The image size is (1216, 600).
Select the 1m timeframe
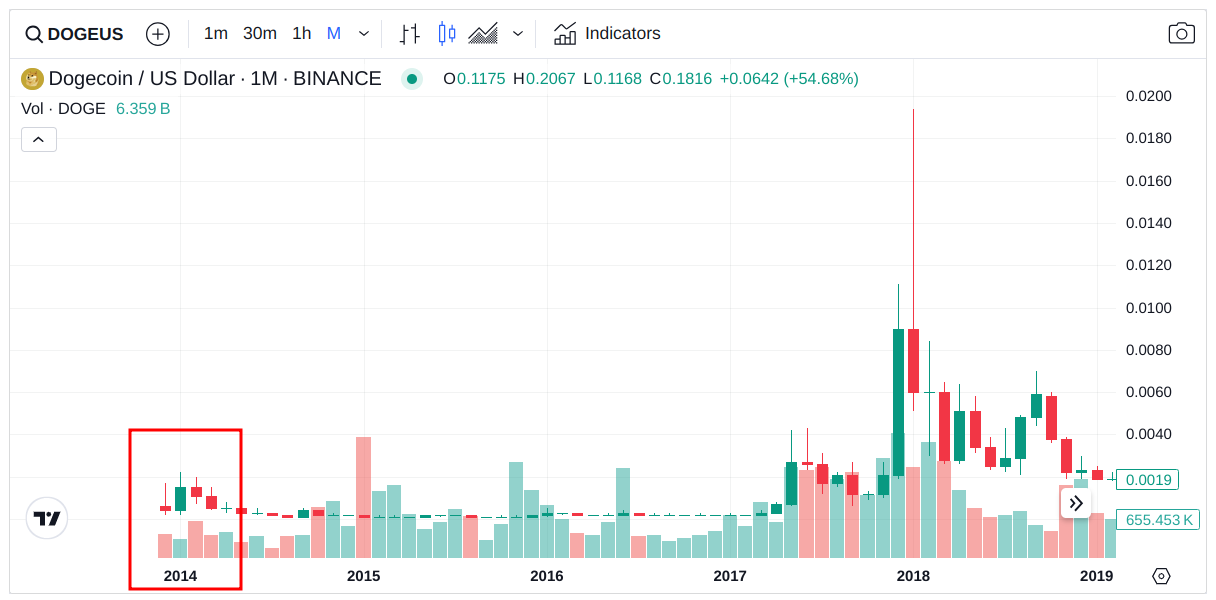pos(216,33)
